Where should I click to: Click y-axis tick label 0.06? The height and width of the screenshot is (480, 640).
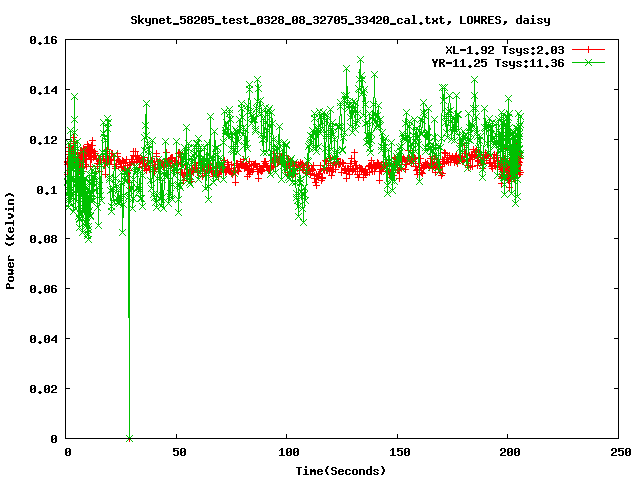(x=43, y=289)
